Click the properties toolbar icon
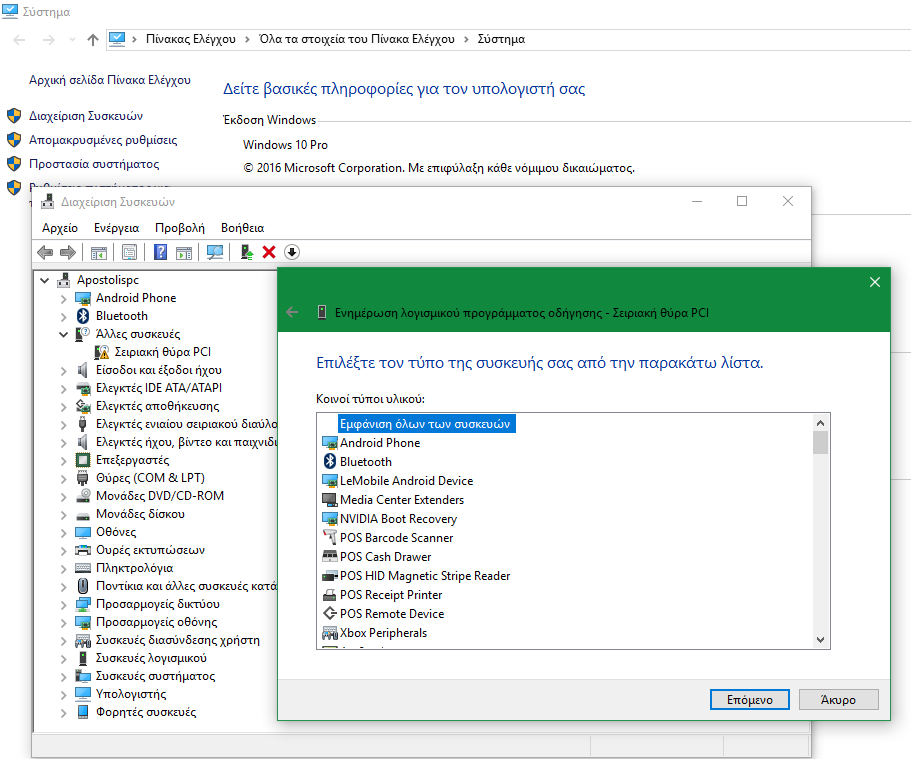Screen dimensions: 911x759 tap(129, 252)
